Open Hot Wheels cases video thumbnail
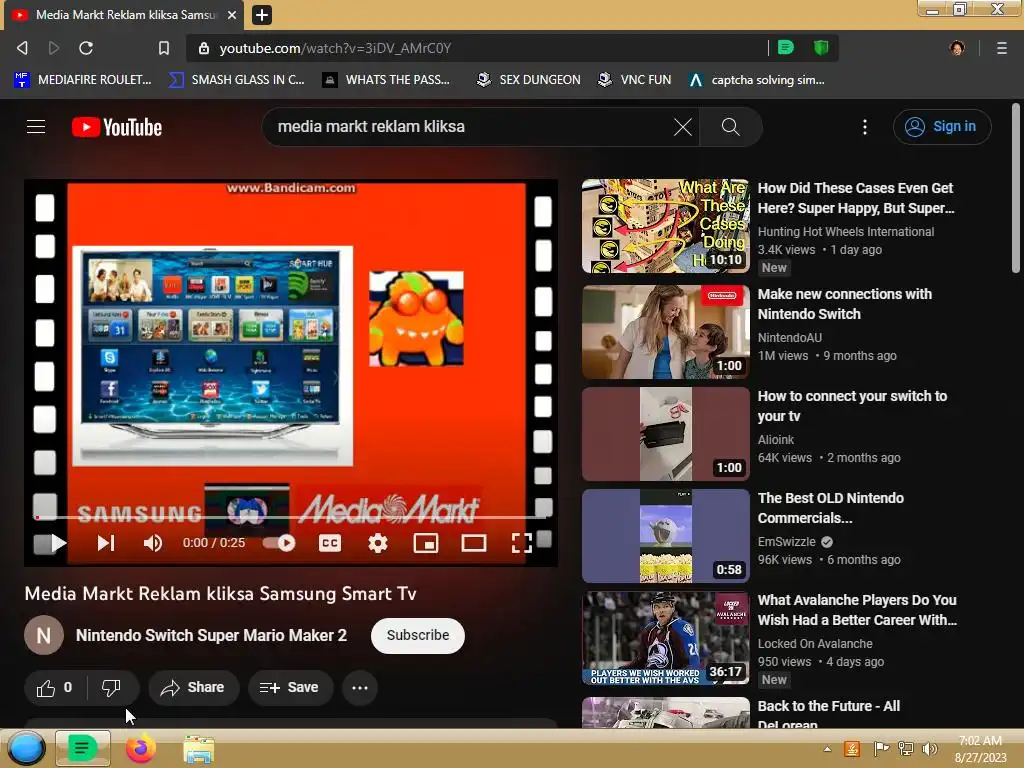 (x=665, y=226)
